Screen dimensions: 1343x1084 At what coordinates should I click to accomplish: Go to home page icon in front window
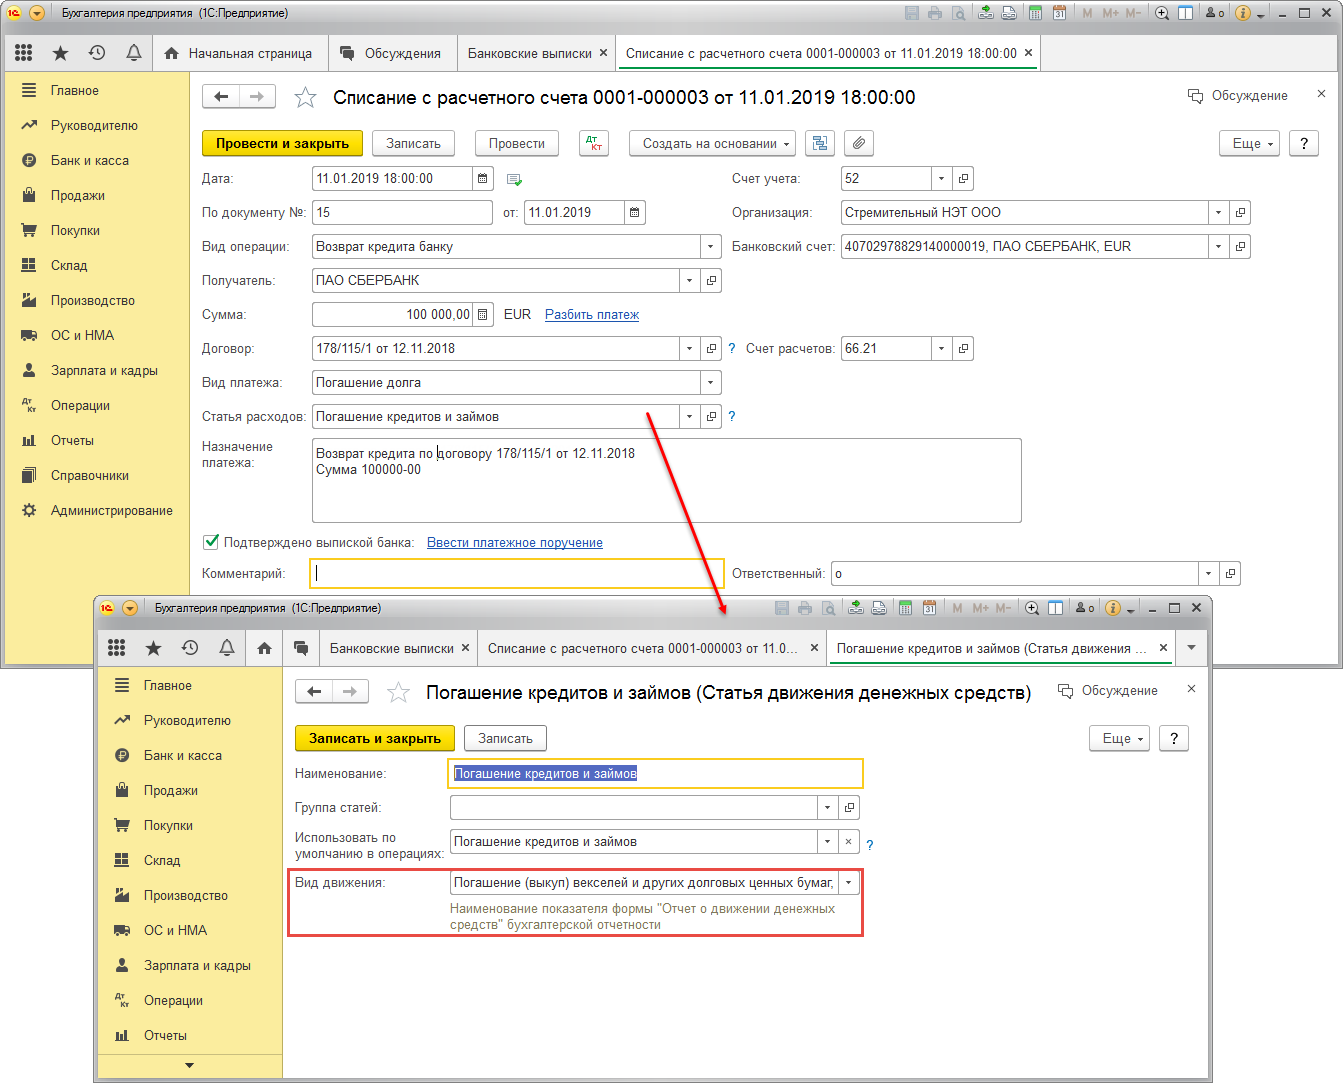[264, 648]
